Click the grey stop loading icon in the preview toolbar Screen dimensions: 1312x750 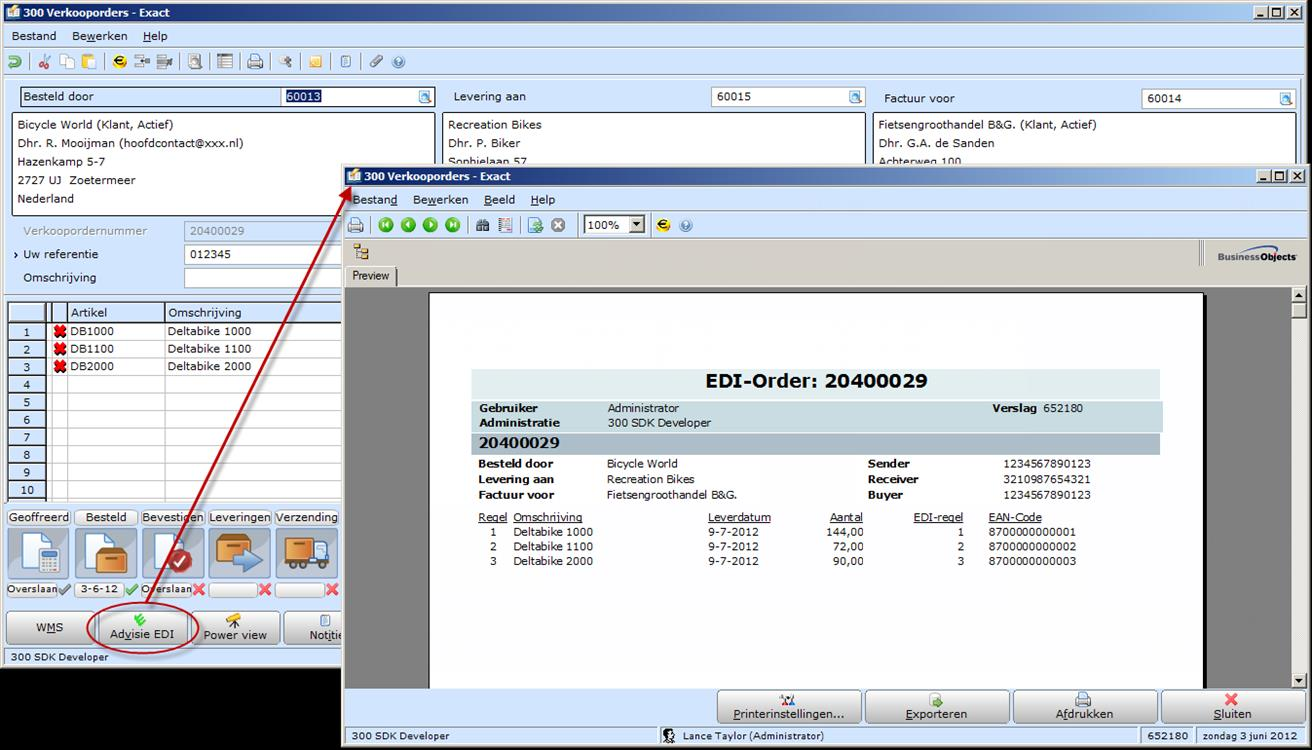[x=558, y=225]
